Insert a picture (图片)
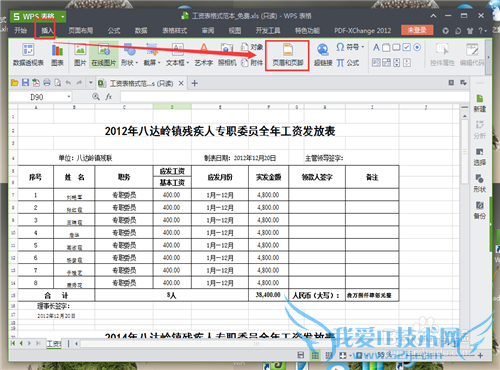Screen dimensions: 500x370 [x=80, y=55]
